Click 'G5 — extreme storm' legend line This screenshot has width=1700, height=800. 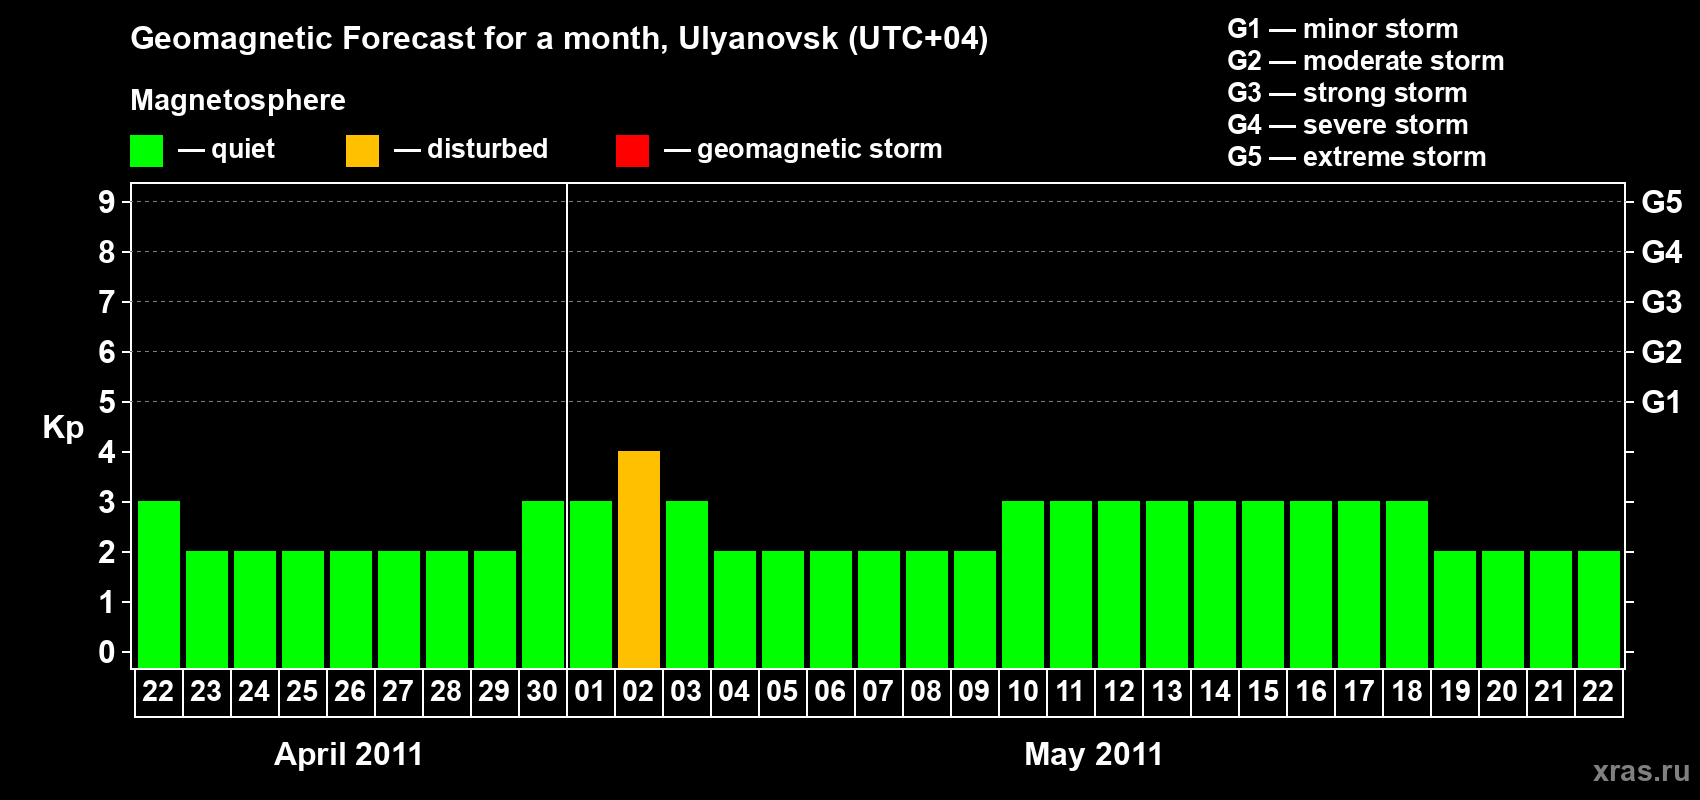1357,157
